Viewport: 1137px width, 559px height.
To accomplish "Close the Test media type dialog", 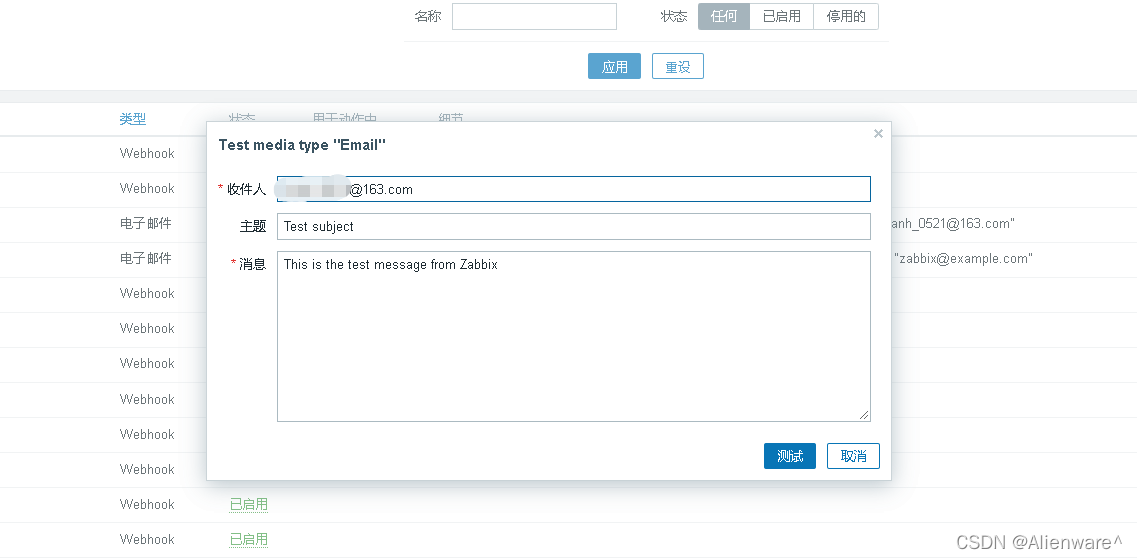I will [x=878, y=133].
